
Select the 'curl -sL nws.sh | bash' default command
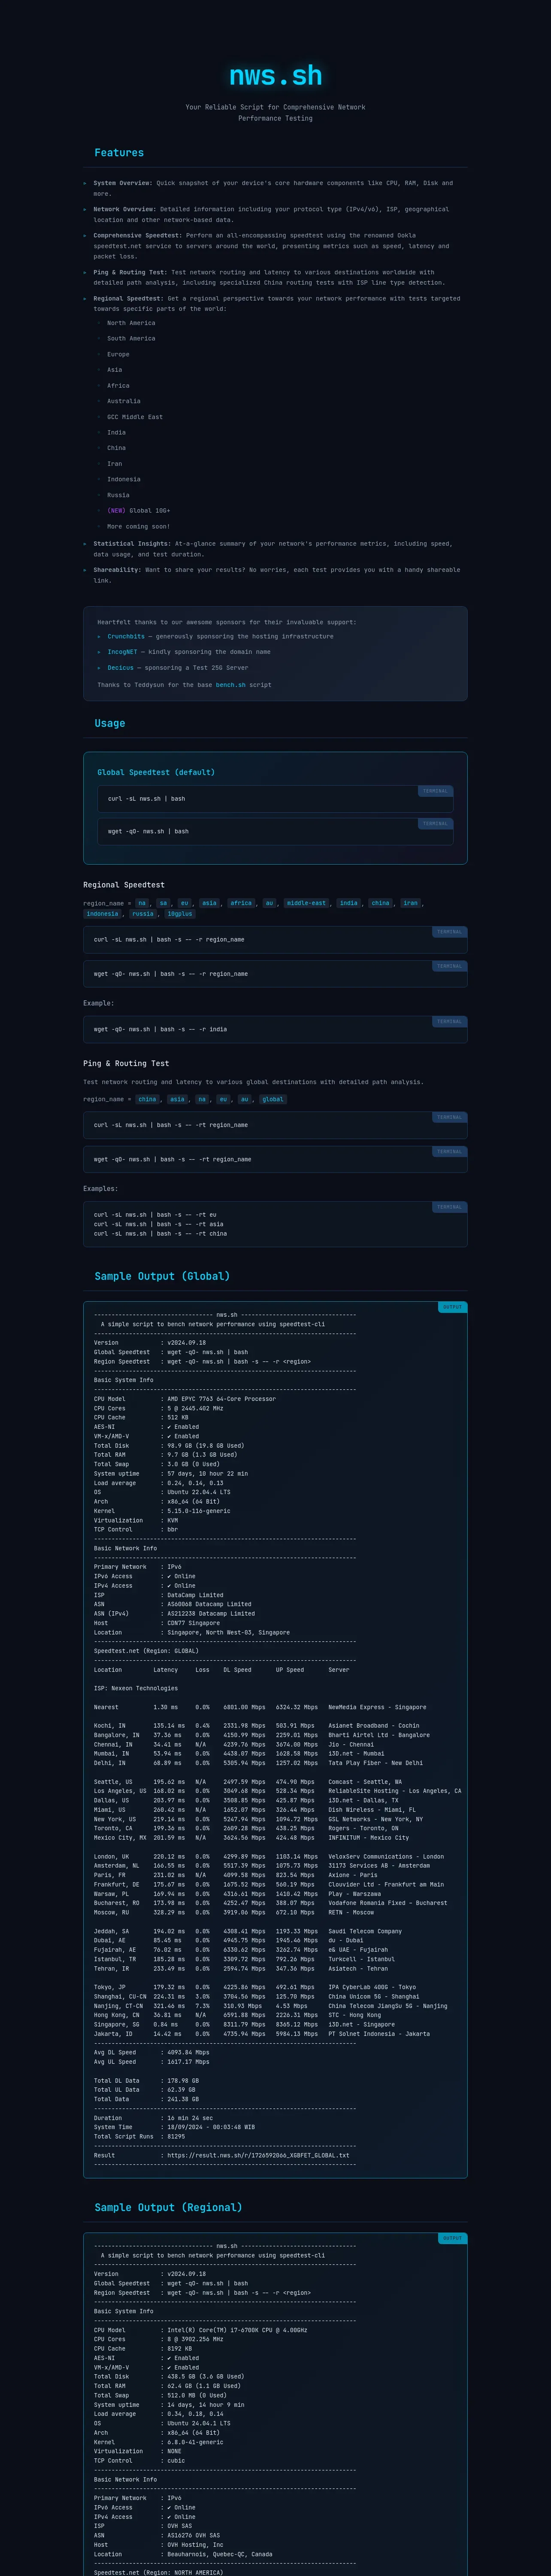tap(275, 799)
